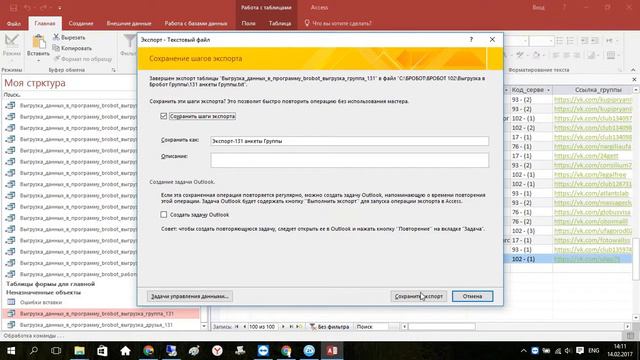
Task: Open the Работа с базами данных tab
Action: [196, 24]
